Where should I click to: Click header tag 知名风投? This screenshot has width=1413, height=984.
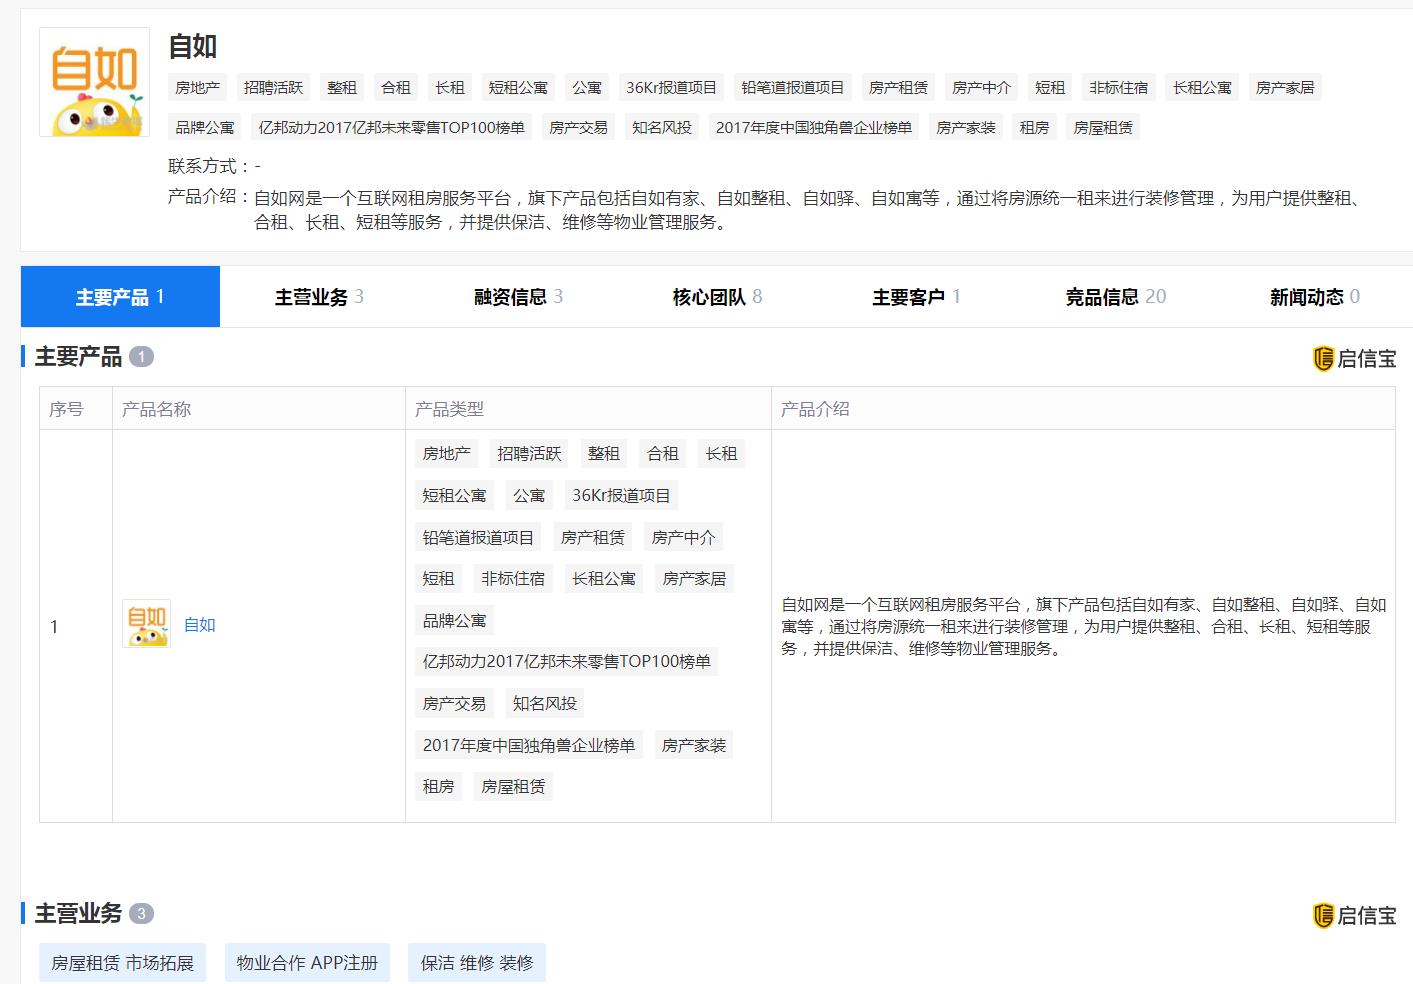click(x=662, y=128)
